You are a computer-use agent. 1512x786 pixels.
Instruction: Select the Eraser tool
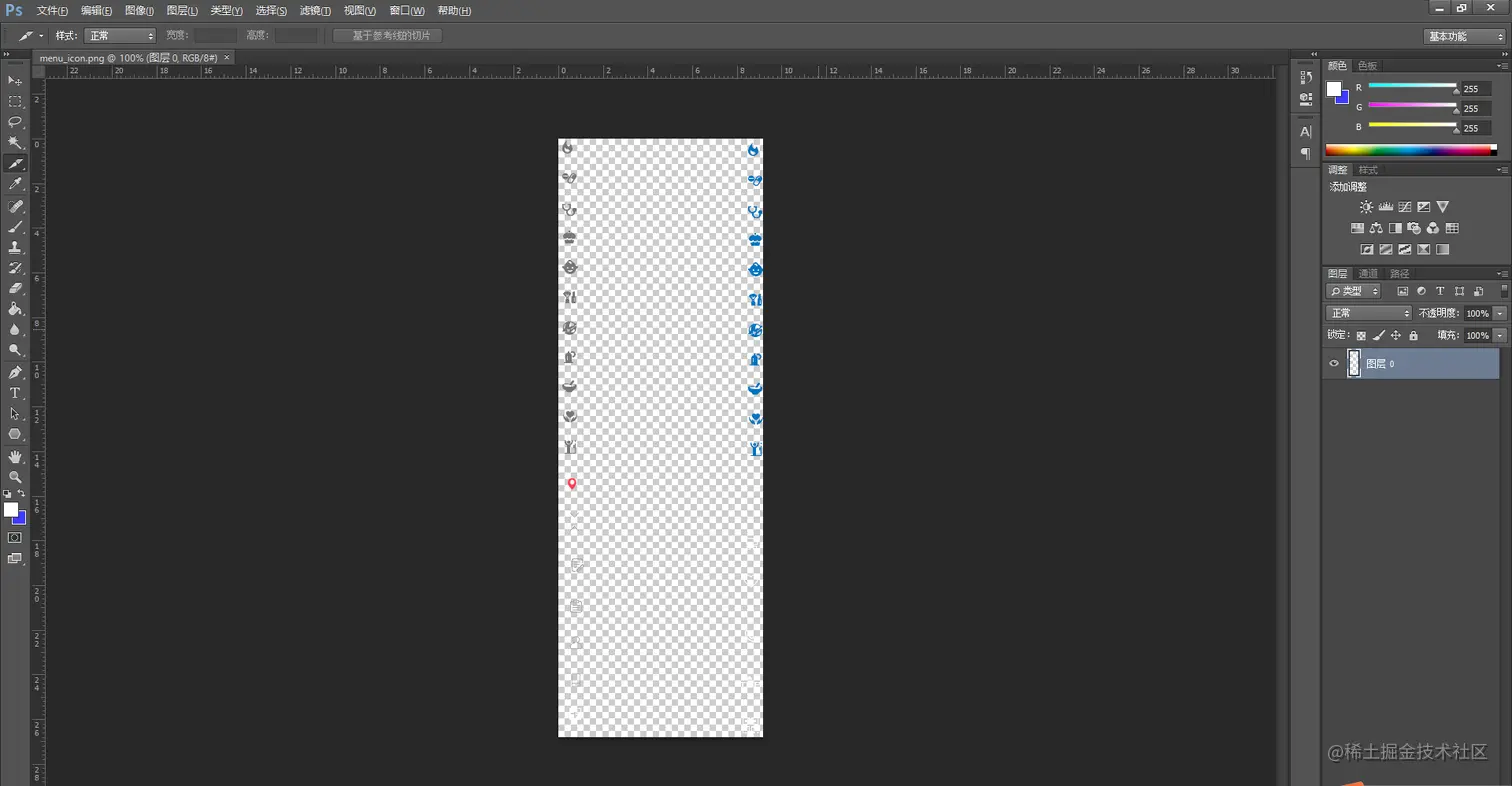coord(15,288)
